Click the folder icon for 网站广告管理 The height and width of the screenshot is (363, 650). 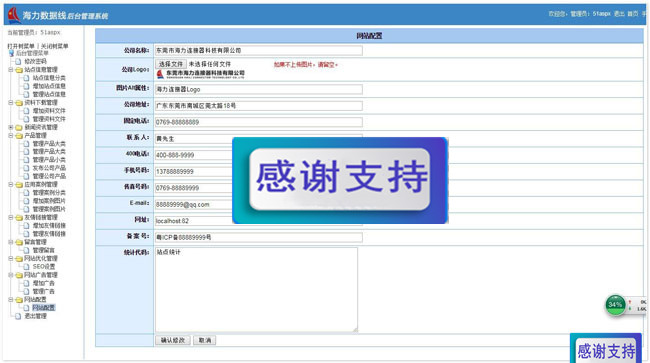[19, 275]
